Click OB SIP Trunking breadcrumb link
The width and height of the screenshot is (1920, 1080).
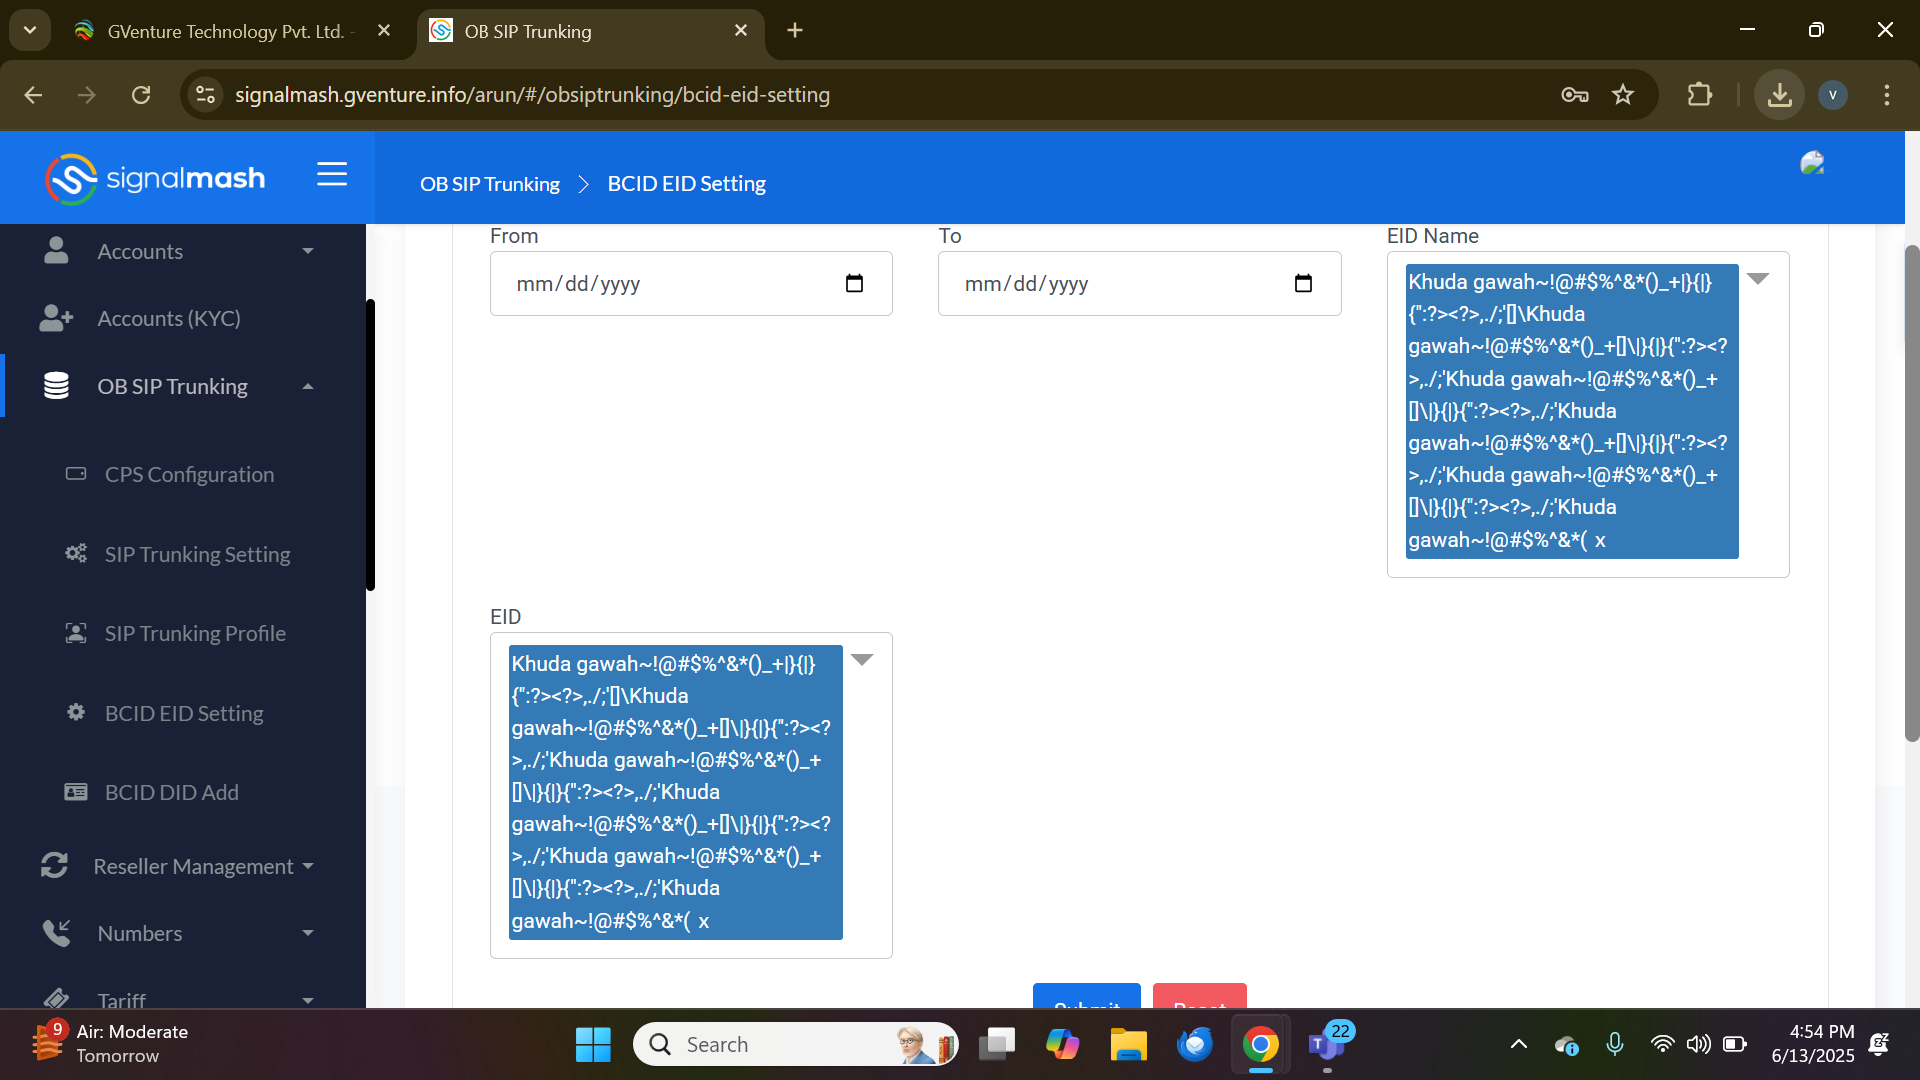point(489,184)
